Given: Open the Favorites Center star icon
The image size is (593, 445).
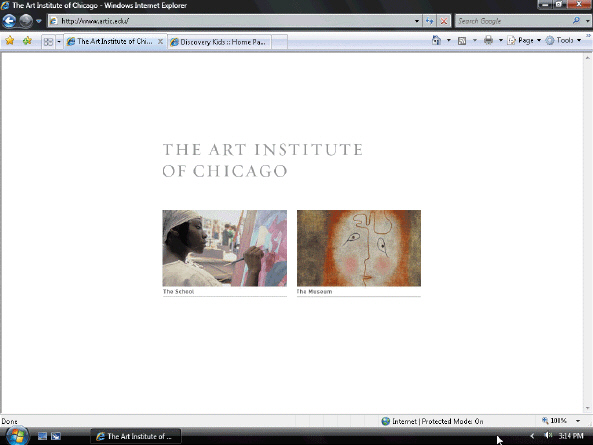Looking at the screenshot, I should point(10,40).
